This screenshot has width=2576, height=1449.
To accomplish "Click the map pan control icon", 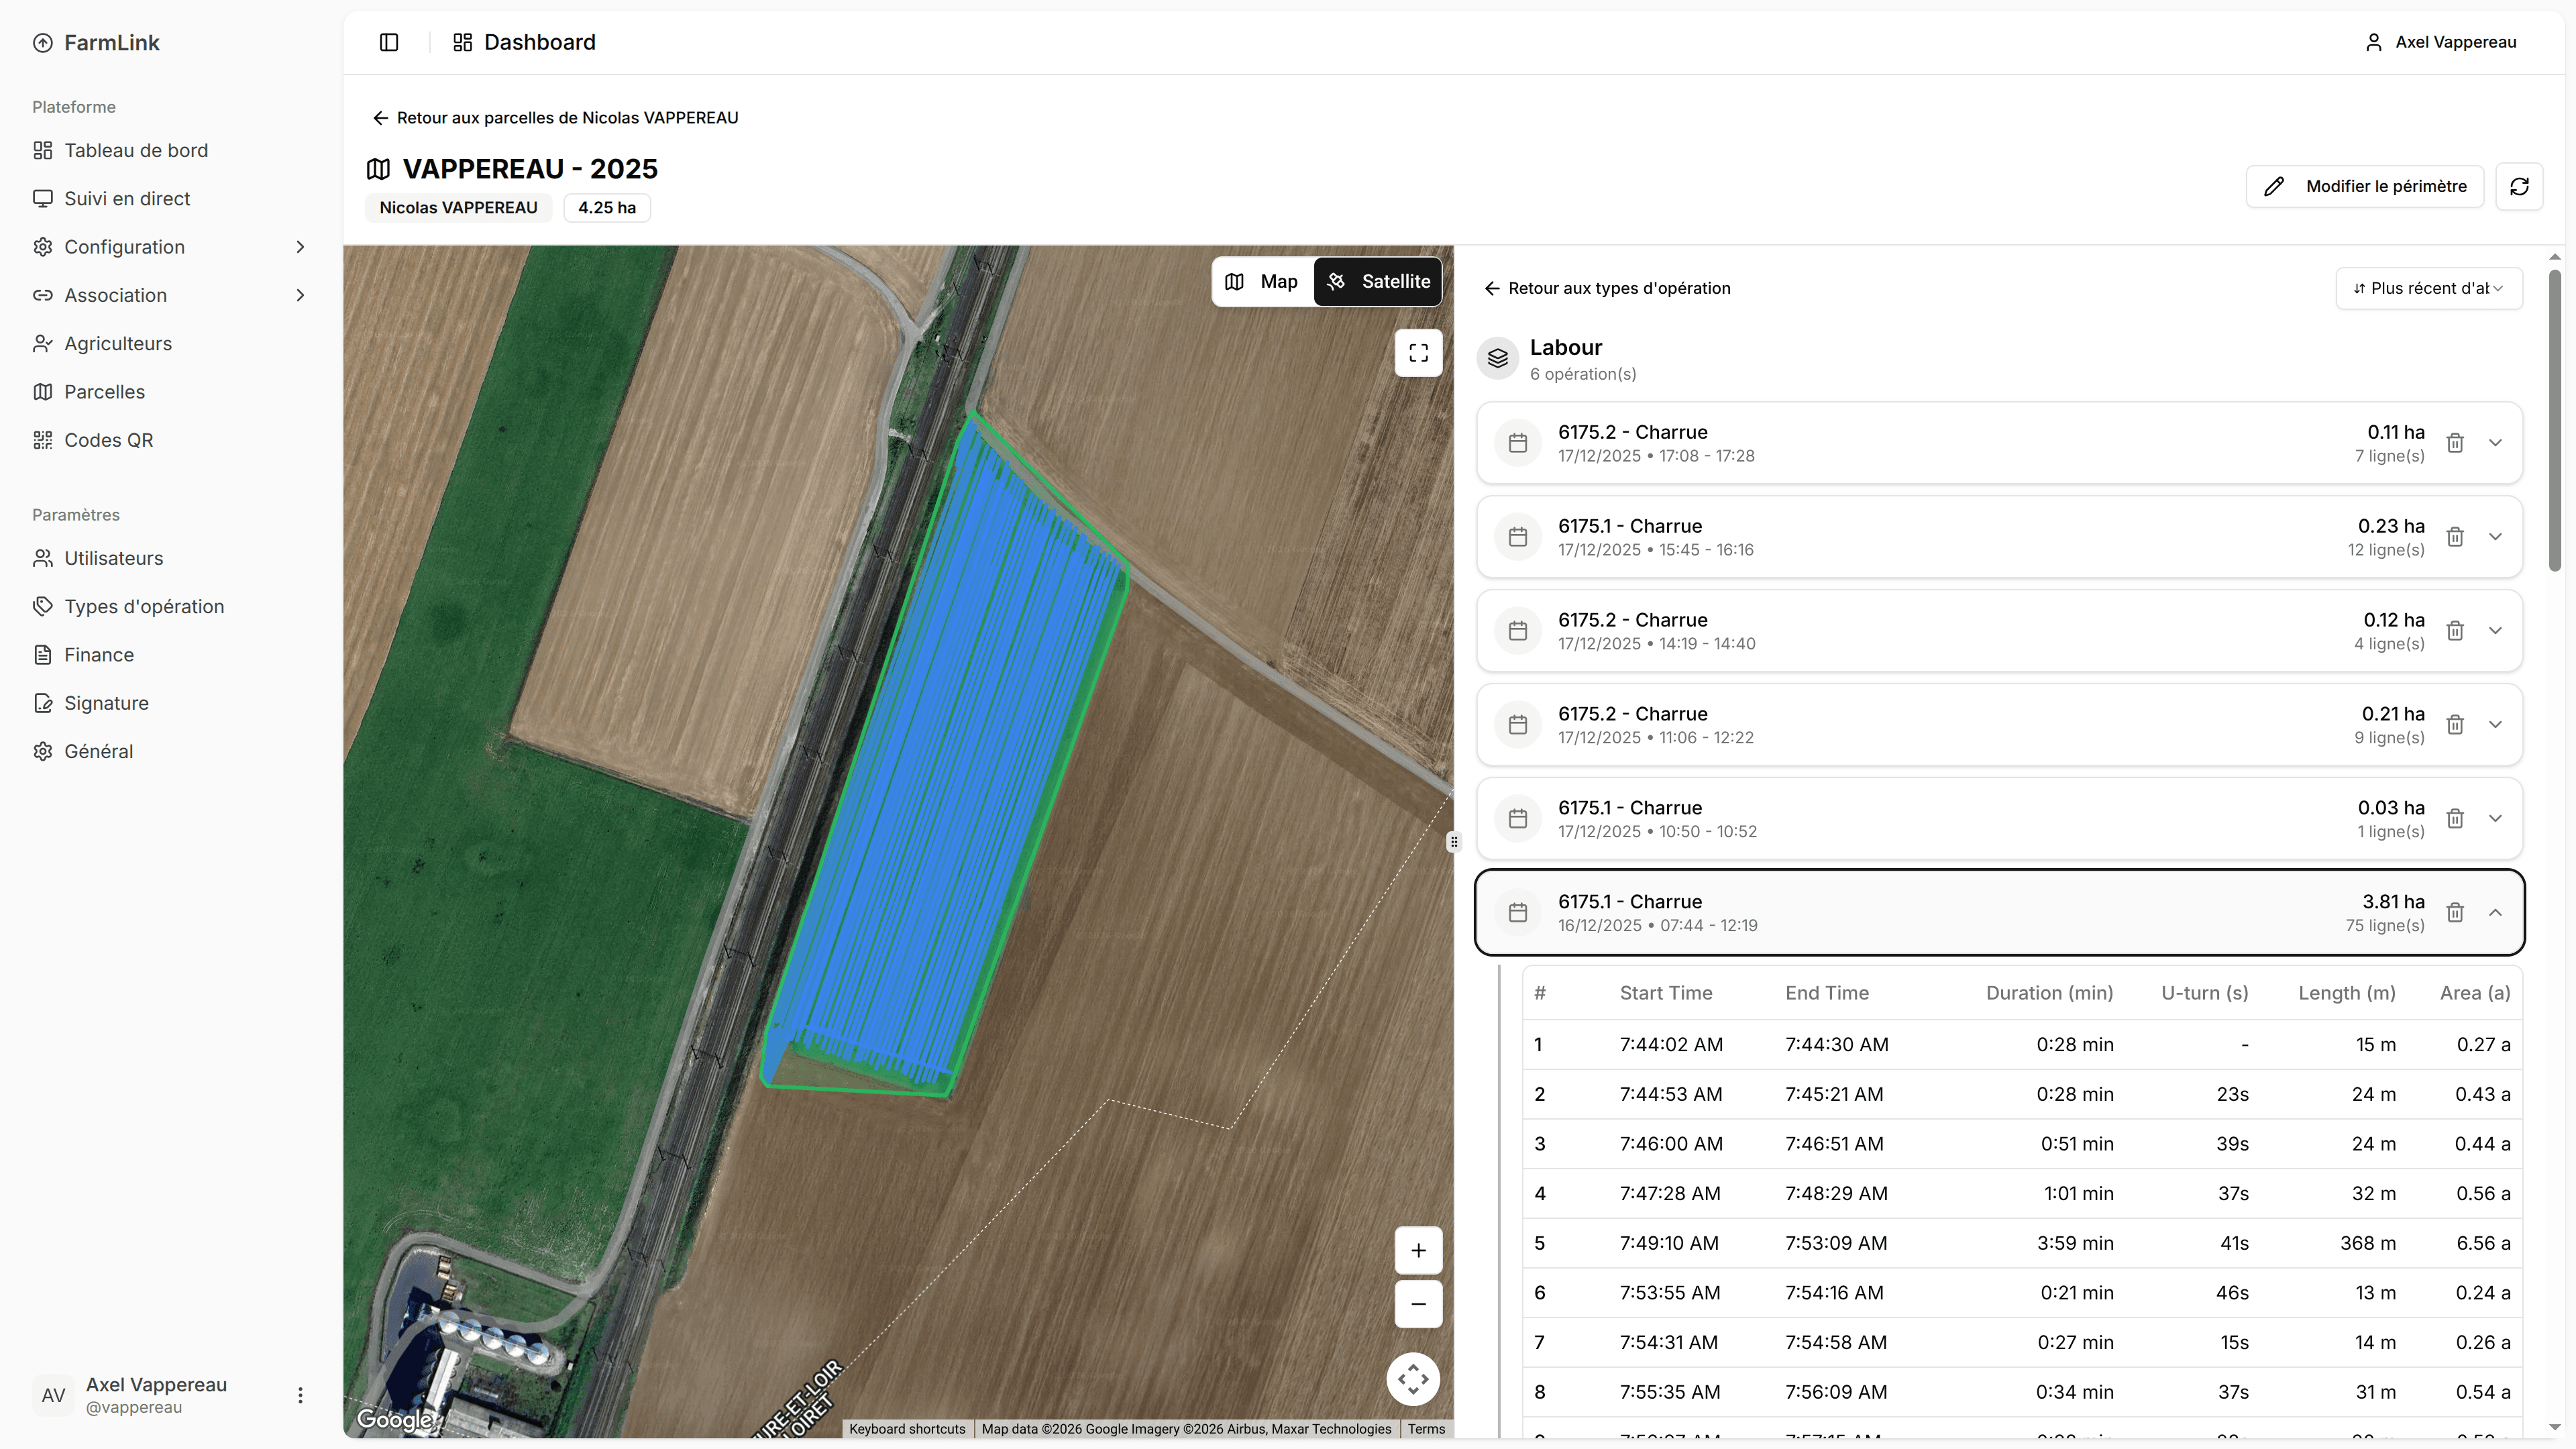I will 1412,1379.
